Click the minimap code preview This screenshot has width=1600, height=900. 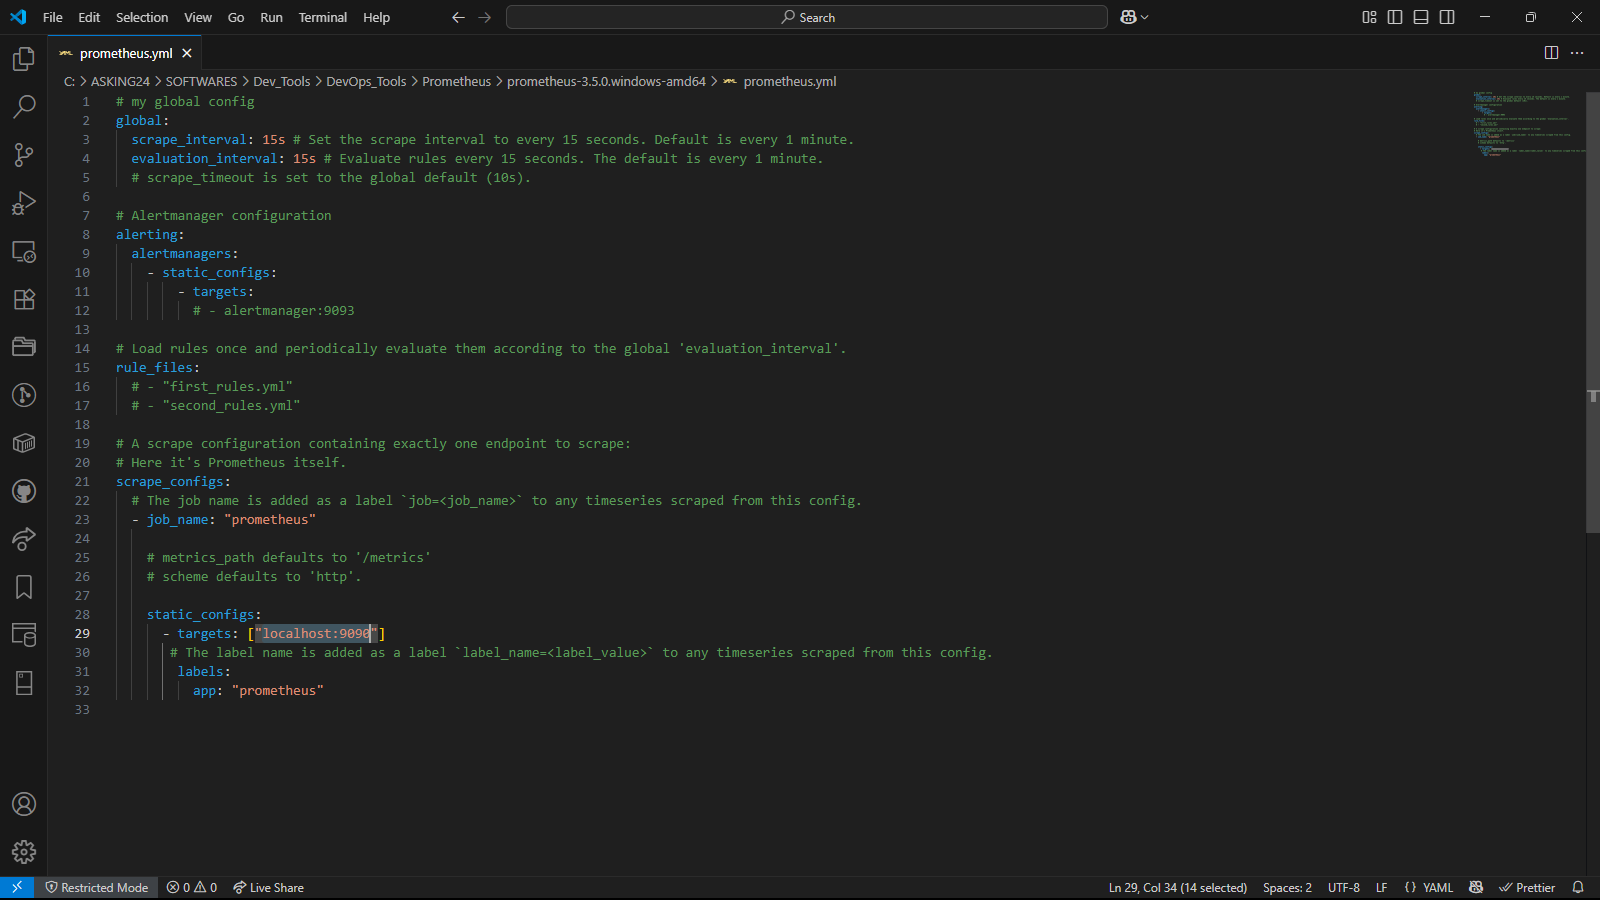1527,124
